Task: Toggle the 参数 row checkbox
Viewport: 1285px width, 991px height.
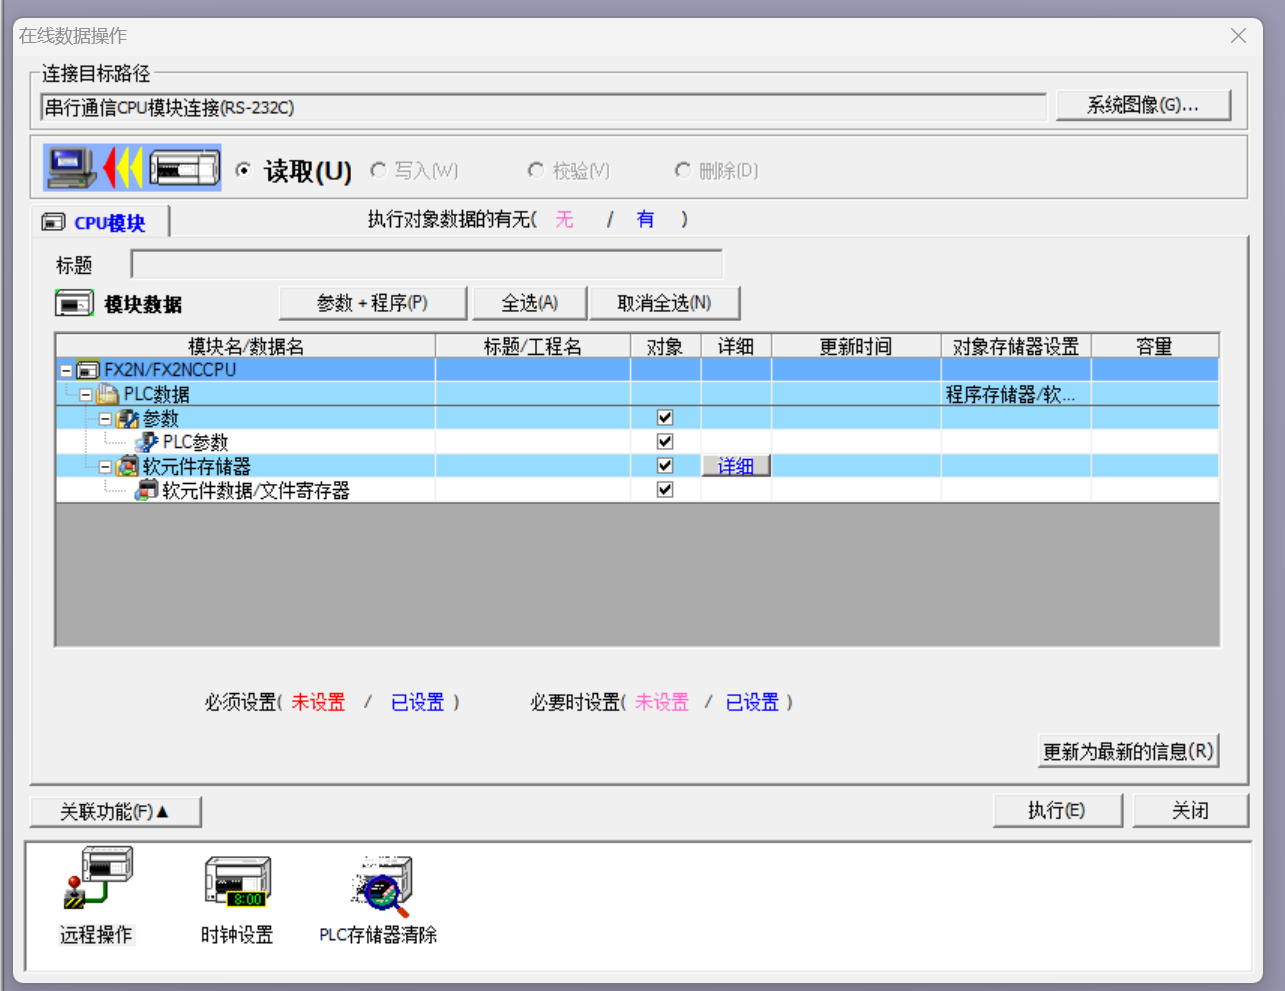Action: (x=665, y=418)
